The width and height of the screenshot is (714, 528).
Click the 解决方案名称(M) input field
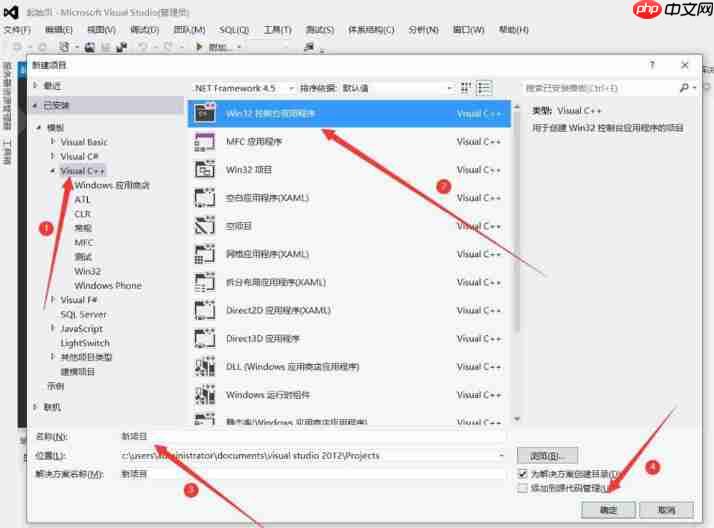pyautogui.click(x=312, y=474)
